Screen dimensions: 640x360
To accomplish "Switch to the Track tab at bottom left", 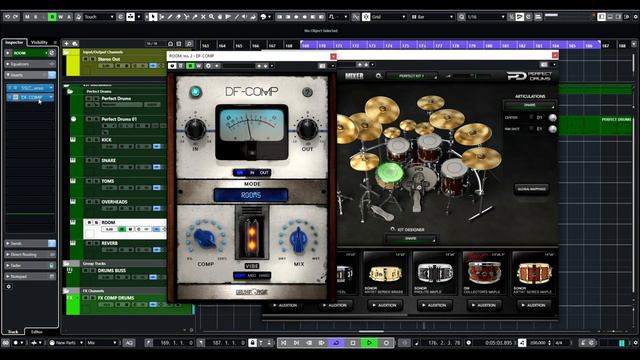I will pyautogui.click(x=13, y=332).
